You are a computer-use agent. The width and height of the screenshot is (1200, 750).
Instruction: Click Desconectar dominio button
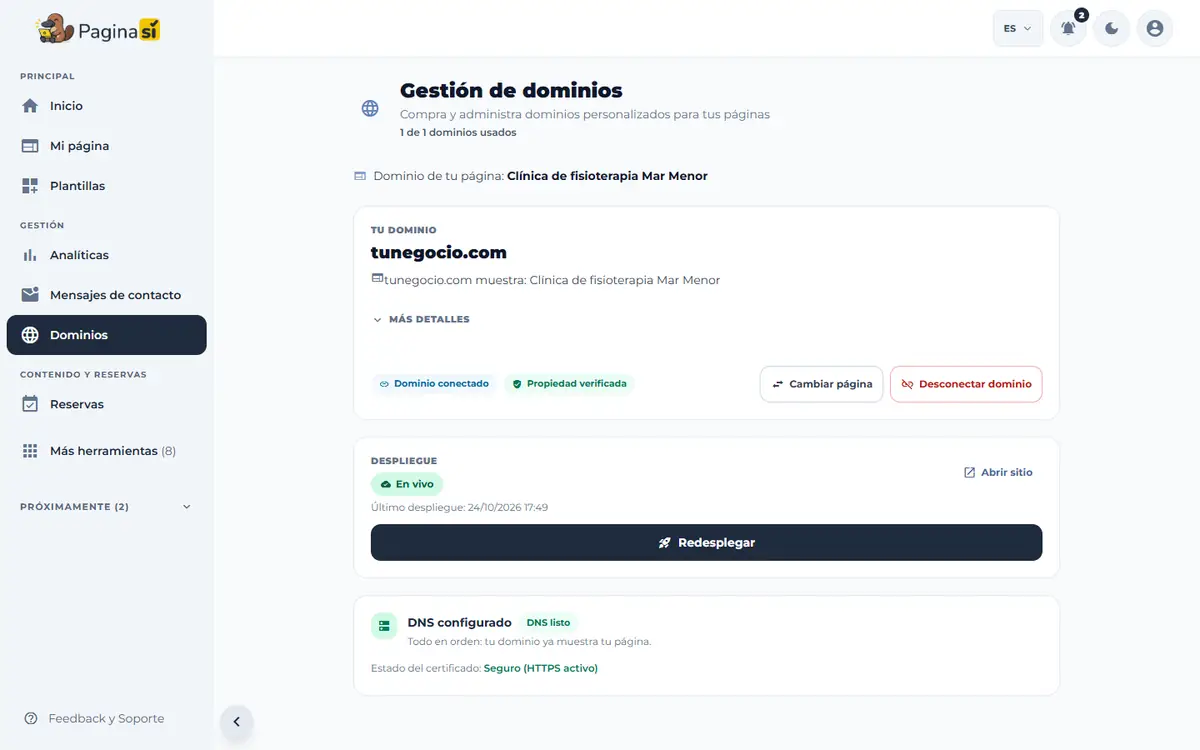pyautogui.click(x=966, y=384)
